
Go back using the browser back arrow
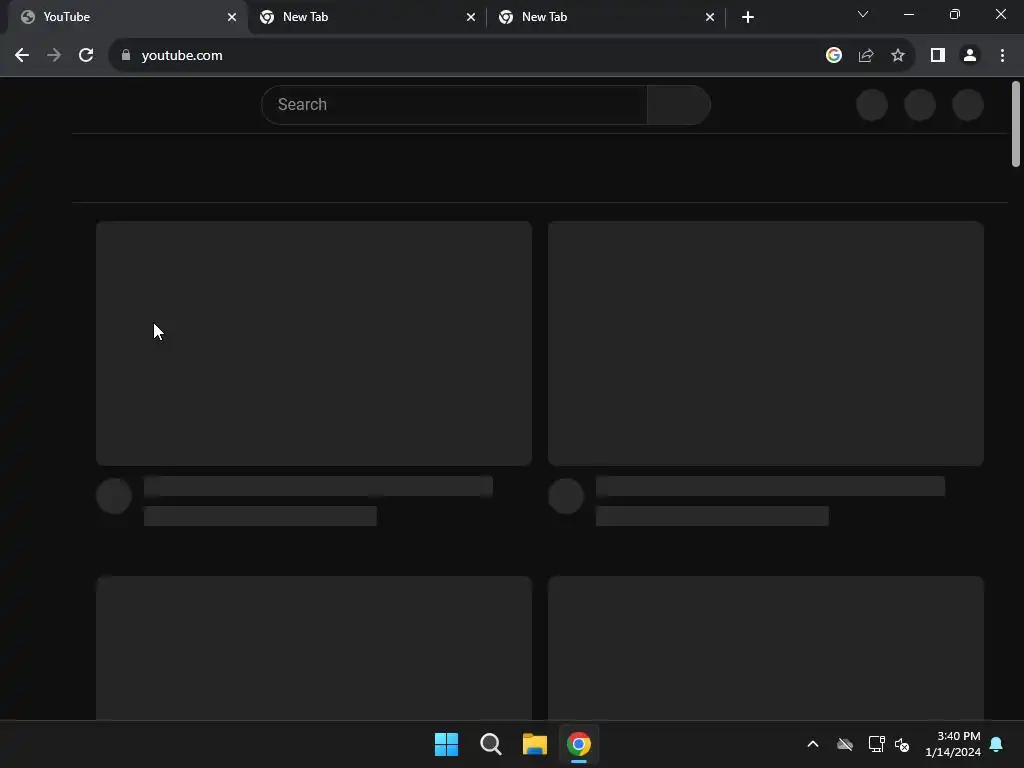tap(22, 56)
